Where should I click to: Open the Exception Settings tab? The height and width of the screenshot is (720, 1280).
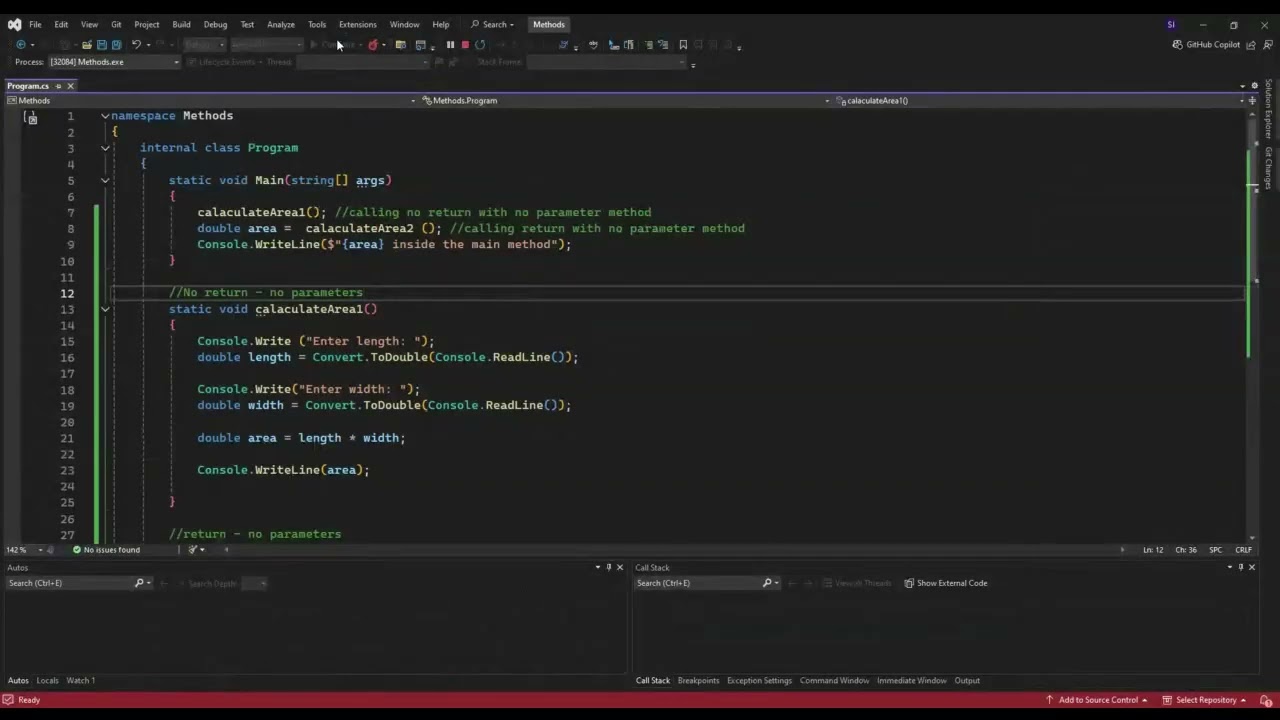click(x=759, y=680)
